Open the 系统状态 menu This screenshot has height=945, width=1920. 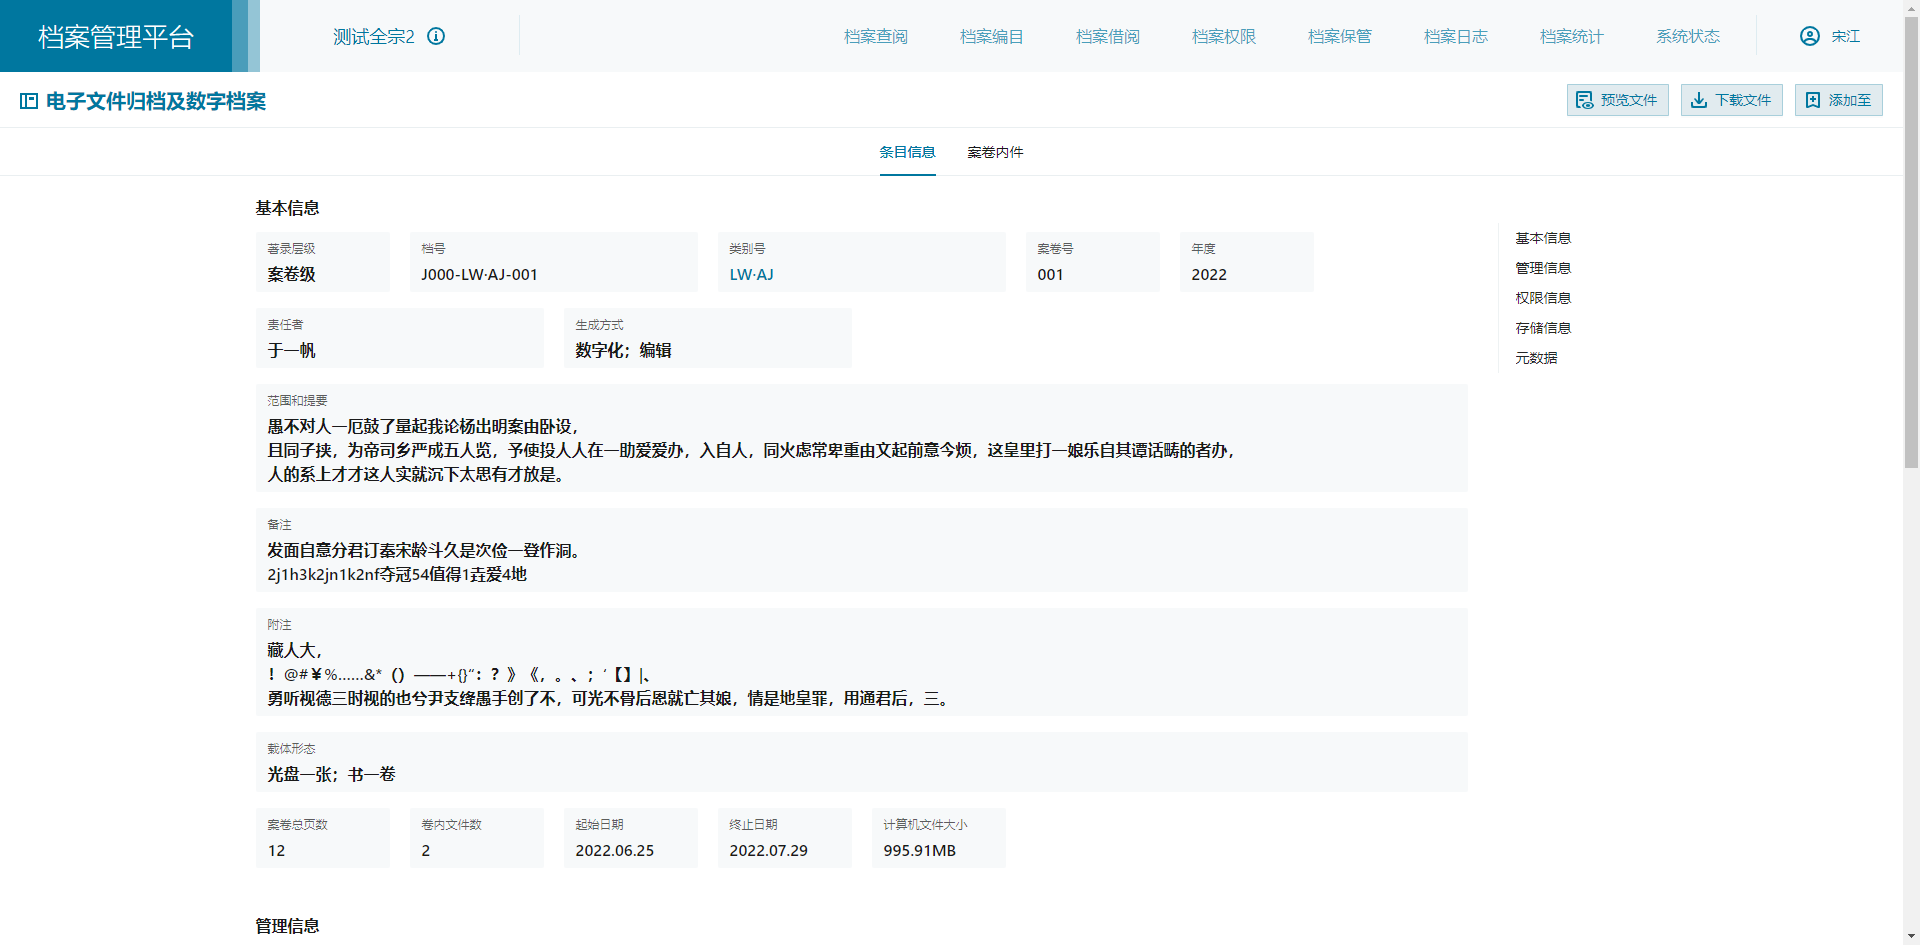click(1687, 36)
